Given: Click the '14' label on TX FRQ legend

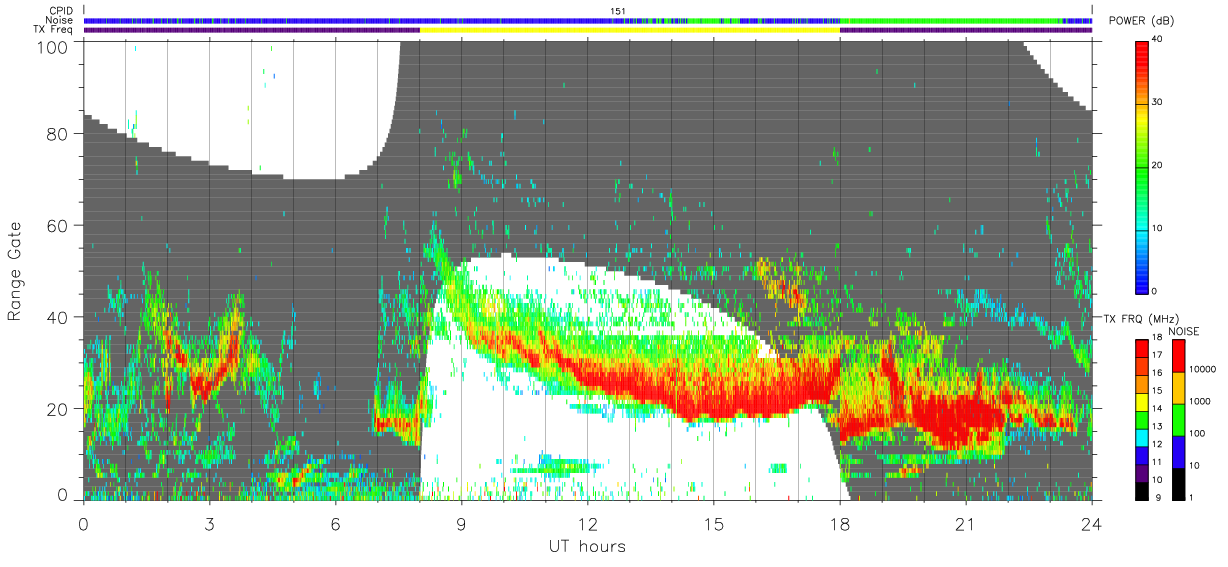Looking at the screenshot, I should [1159, 409].
